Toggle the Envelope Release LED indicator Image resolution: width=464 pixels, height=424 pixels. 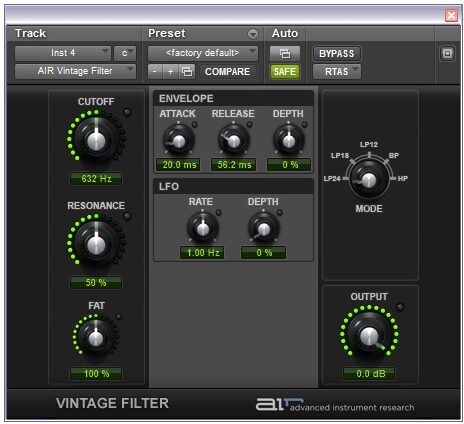249,124
